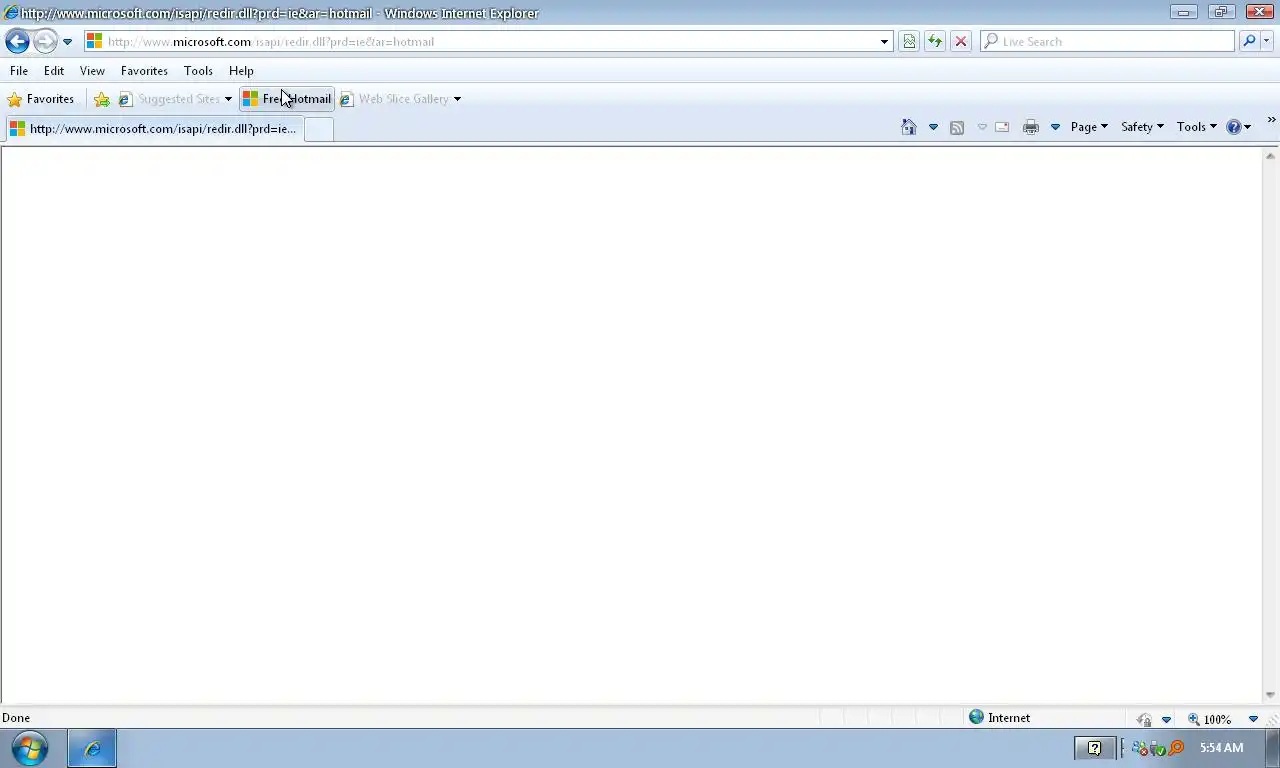Click the Internet security zone indicator
This screenshot has height=768, width=1280.
coord(999,718)
